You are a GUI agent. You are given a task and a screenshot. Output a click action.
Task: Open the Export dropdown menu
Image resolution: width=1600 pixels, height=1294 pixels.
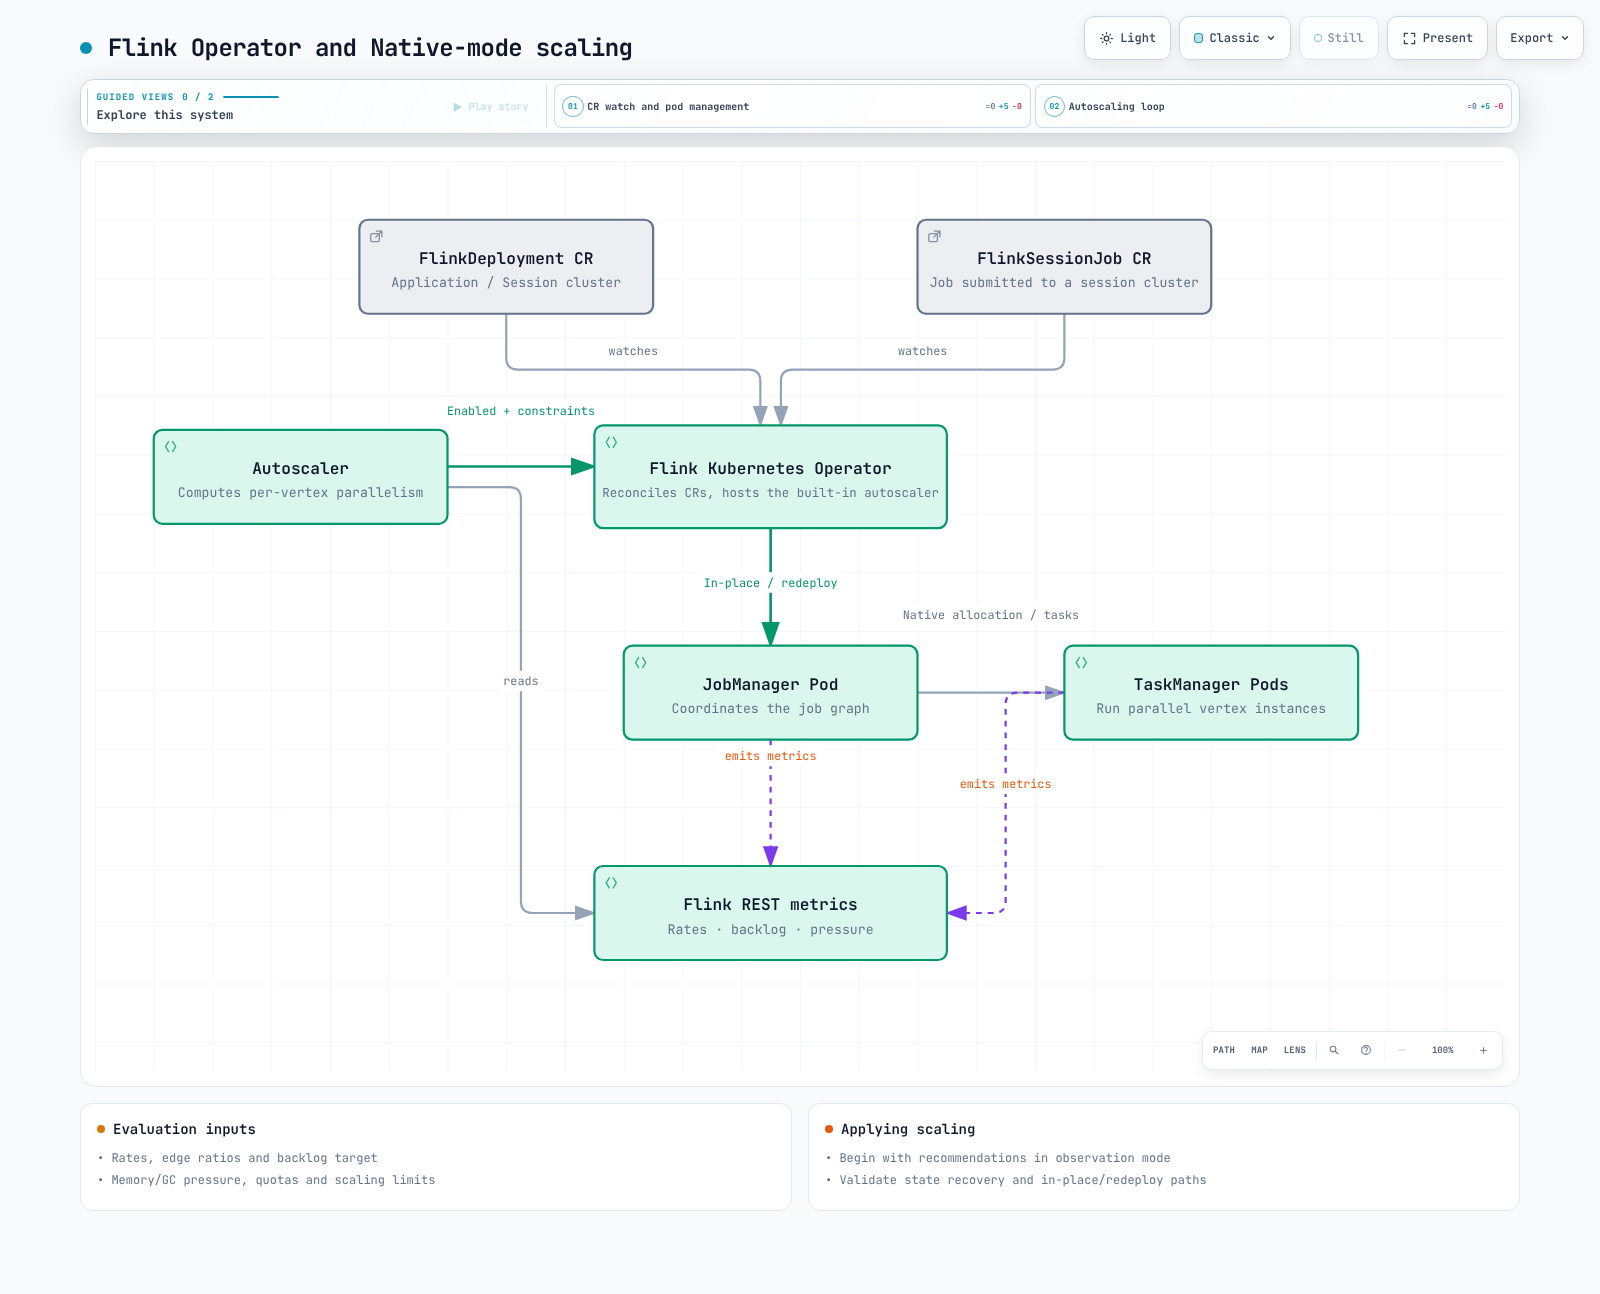[x=1539, y=38]
